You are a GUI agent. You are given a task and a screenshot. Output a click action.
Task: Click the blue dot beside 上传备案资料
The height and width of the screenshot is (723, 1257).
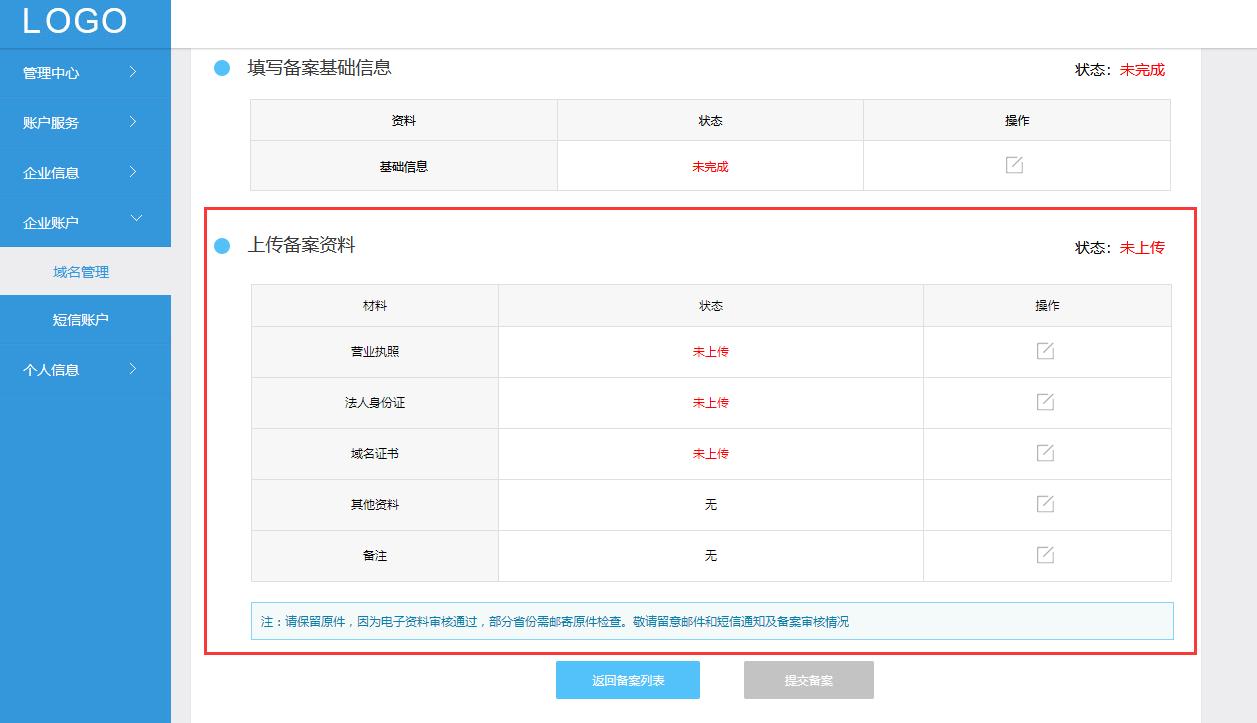[x=219, y=245]
